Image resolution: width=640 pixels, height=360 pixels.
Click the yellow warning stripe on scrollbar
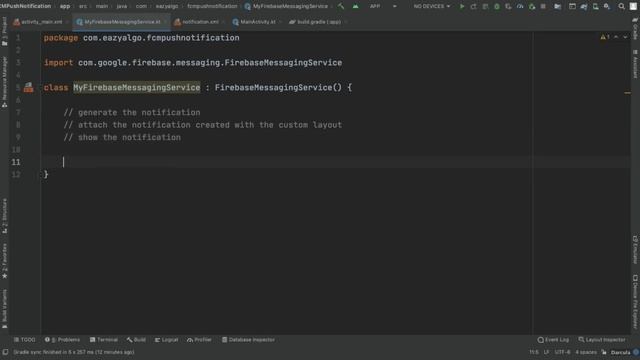click(x=627, y=93)
